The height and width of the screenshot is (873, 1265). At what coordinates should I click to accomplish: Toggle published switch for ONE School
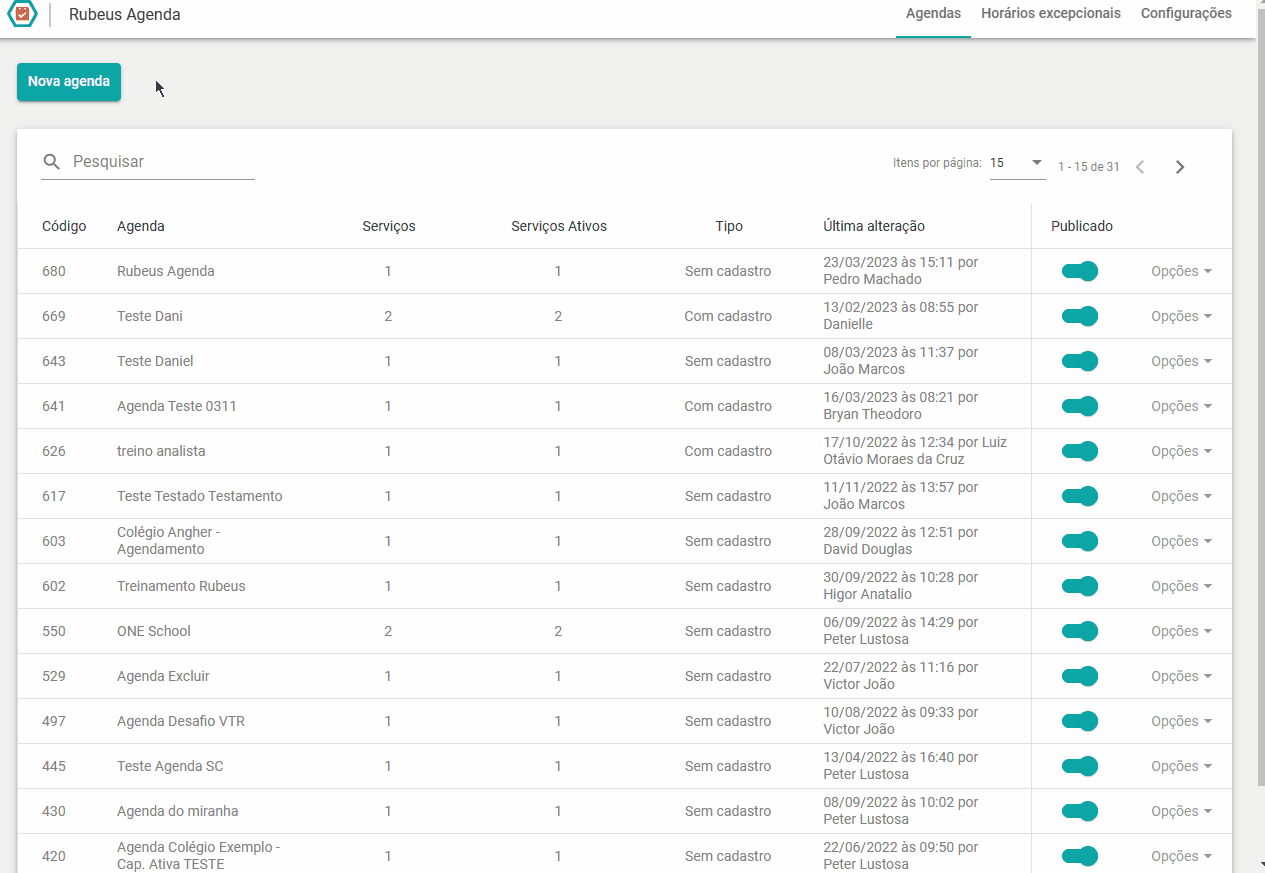point(1080,631)
